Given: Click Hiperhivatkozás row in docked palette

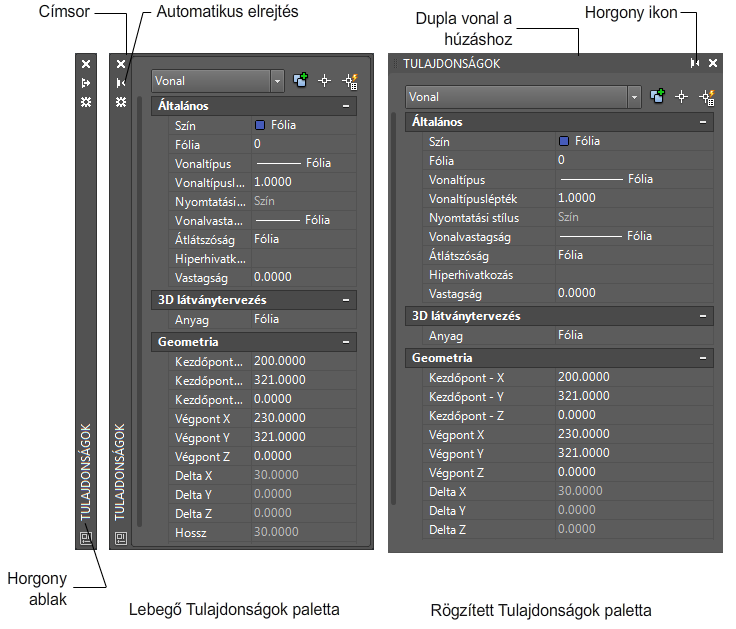Looking at the screenshot, I should [x=568, y=275].
